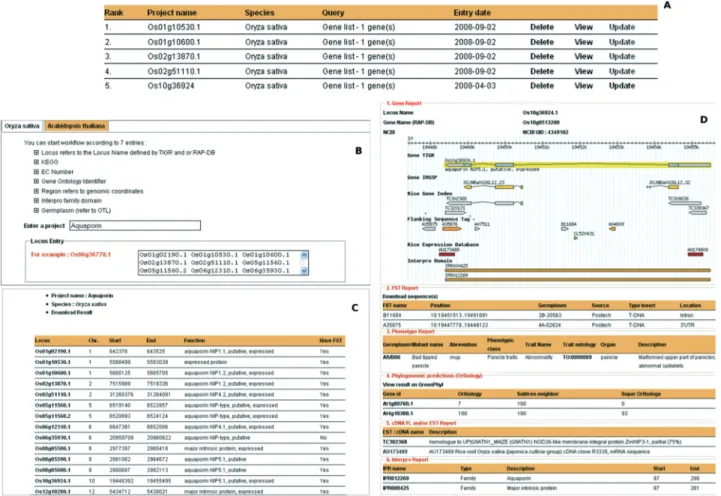This screenshot has height=496, width=721.
Task: Click the Entry date column header
Action: pos(472,13)
